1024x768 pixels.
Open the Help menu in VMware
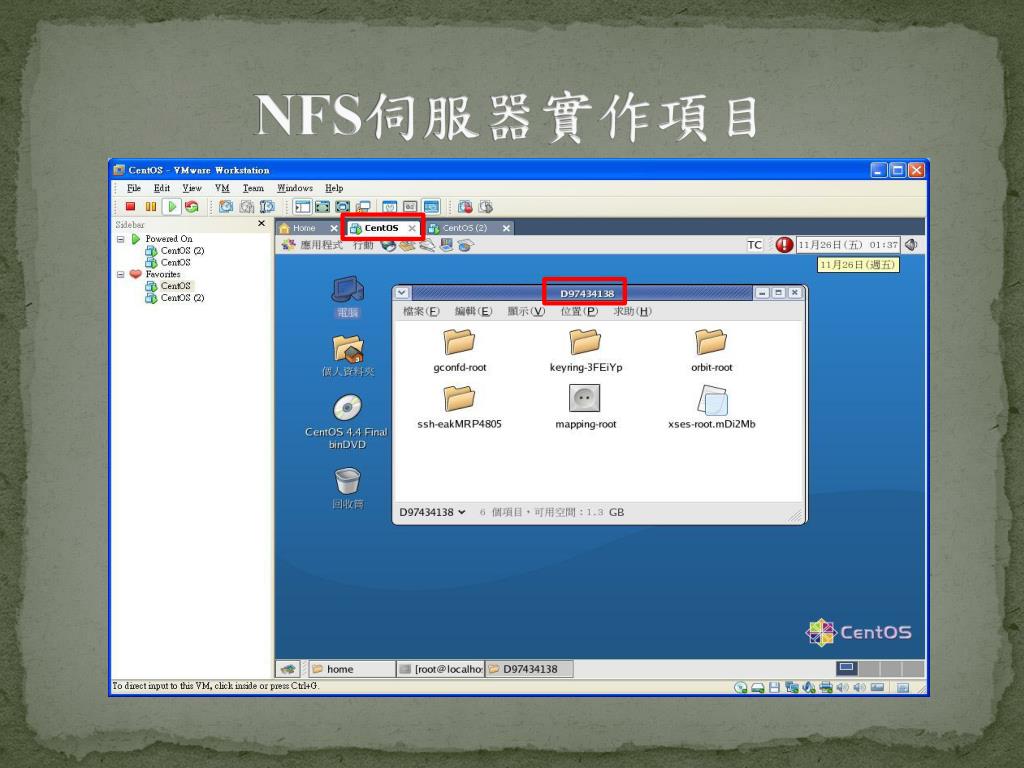coord(334,188)
